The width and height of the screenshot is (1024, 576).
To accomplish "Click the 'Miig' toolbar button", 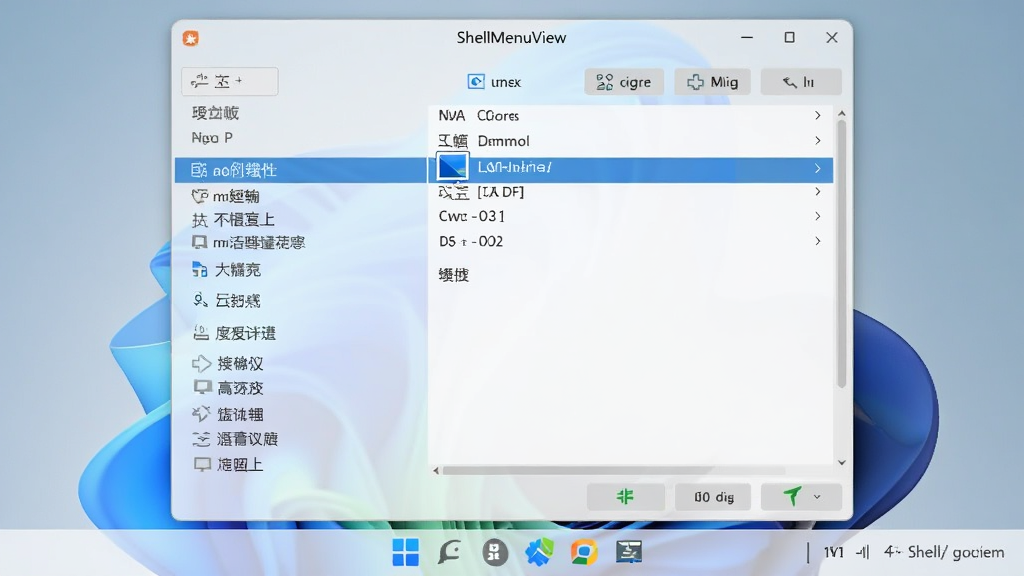I will point(712,82).
